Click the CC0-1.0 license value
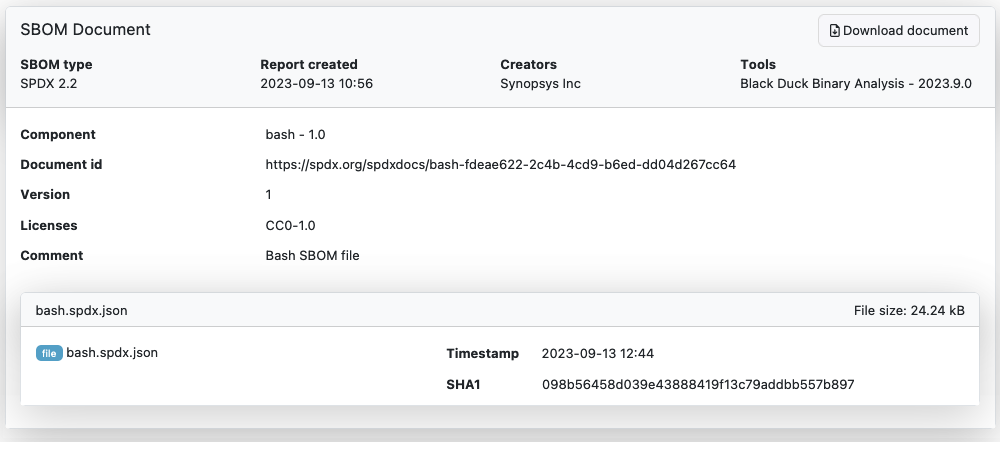The image size is (1004, 462). coord(290,225)
